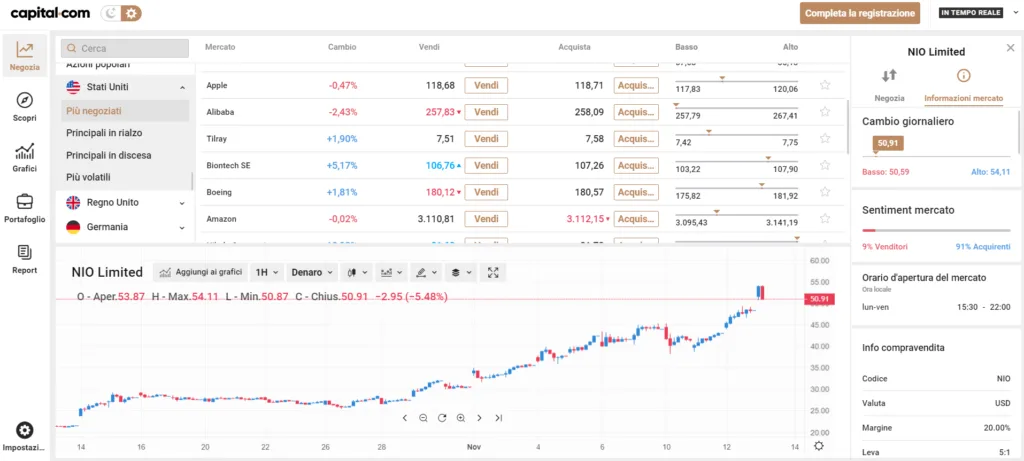
Task: Star Alibaba as a favorite
Action: [x=825, y=112]
